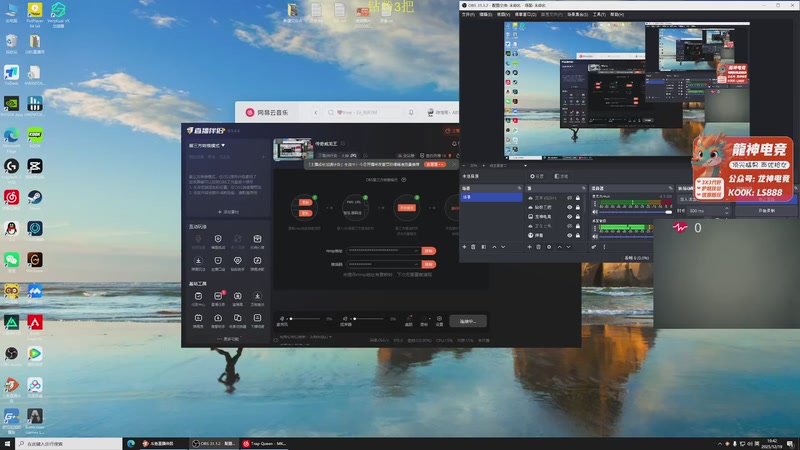Open 场景切换器 tool in 直播伴侣
This screenshot has height=450, width=800.
pyautogui.click(x=238, y=319)
